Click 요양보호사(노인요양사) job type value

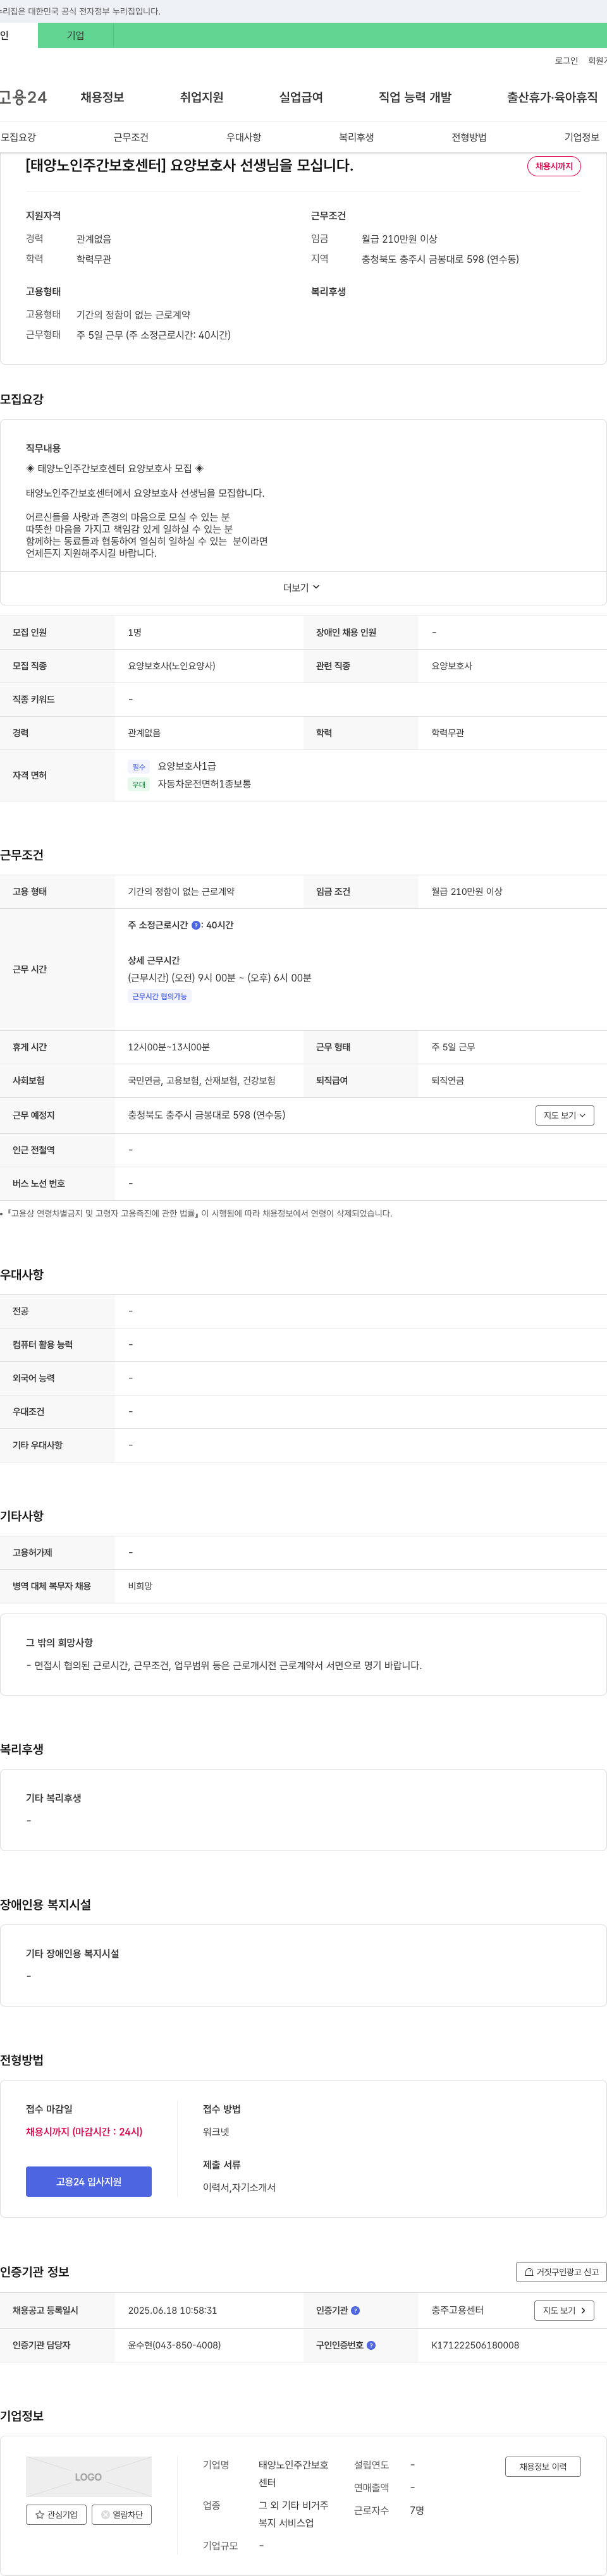coord(172,665)
